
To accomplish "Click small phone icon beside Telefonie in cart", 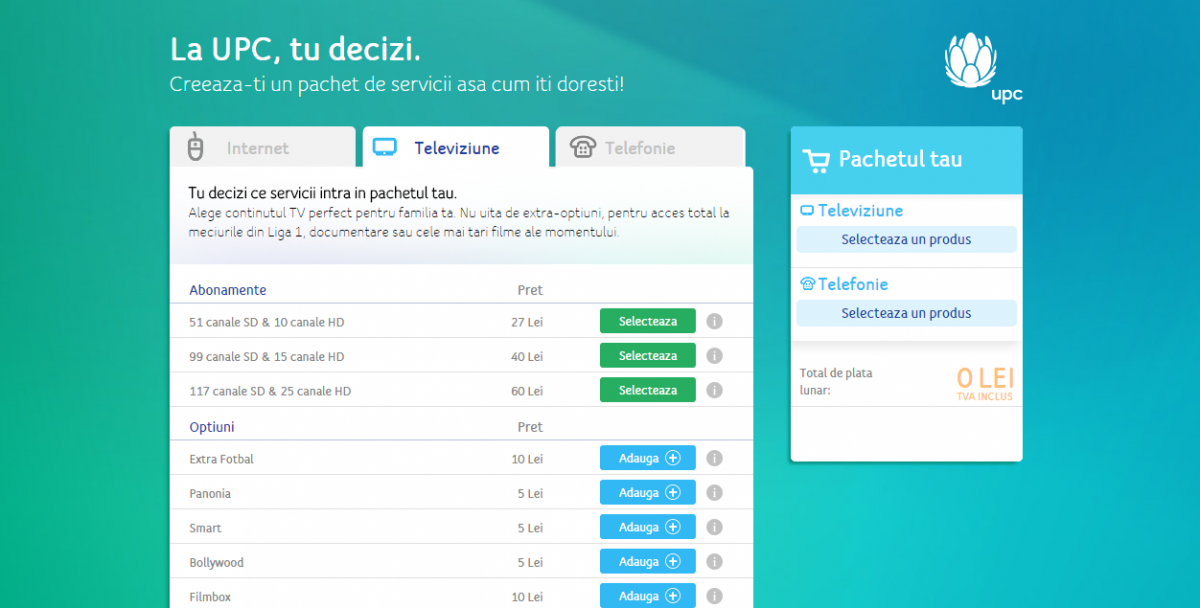I will [x=807, y=284].
